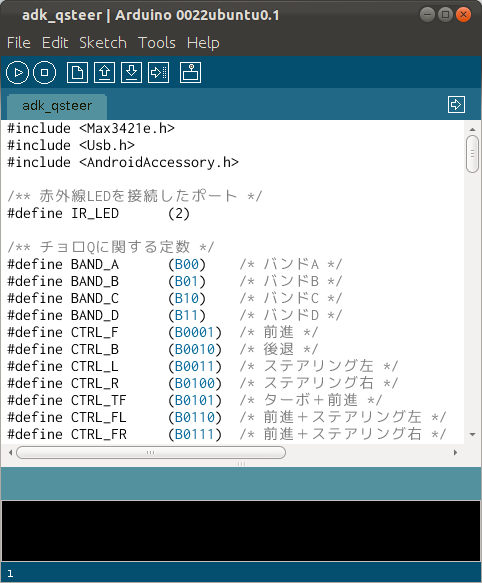Screen dimensions: 482x583
Task: Click the #include <Max3421e.h> line
Action: pos(91,129)
